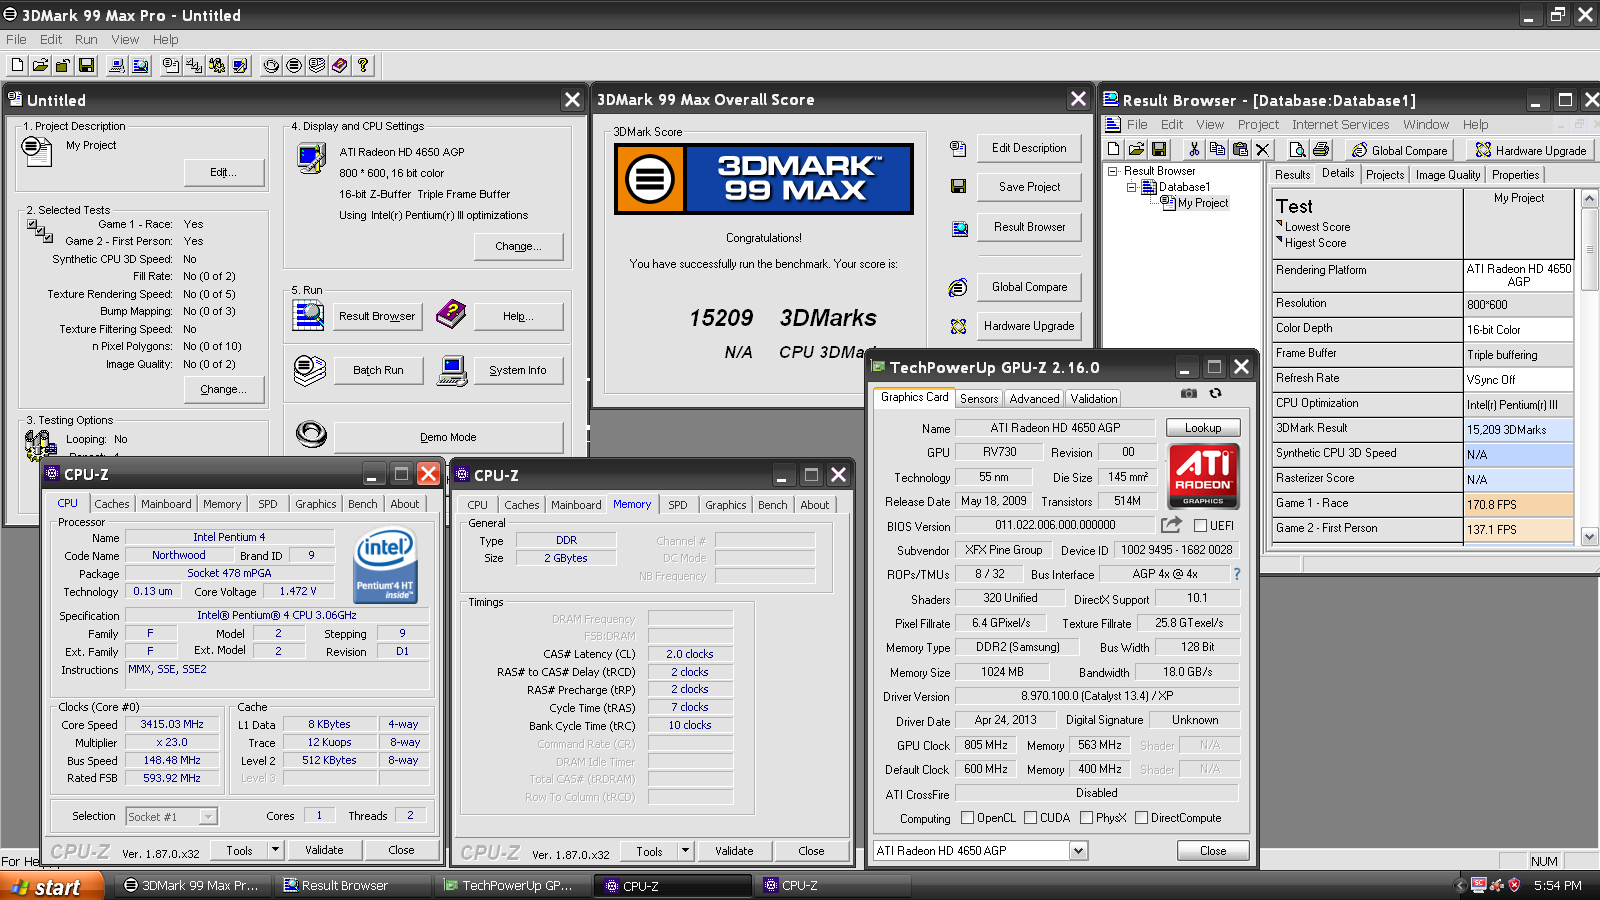Click yellow question mark toolbar icon
Viewport: 1600px width, 900px height.
tap(363, 65)
